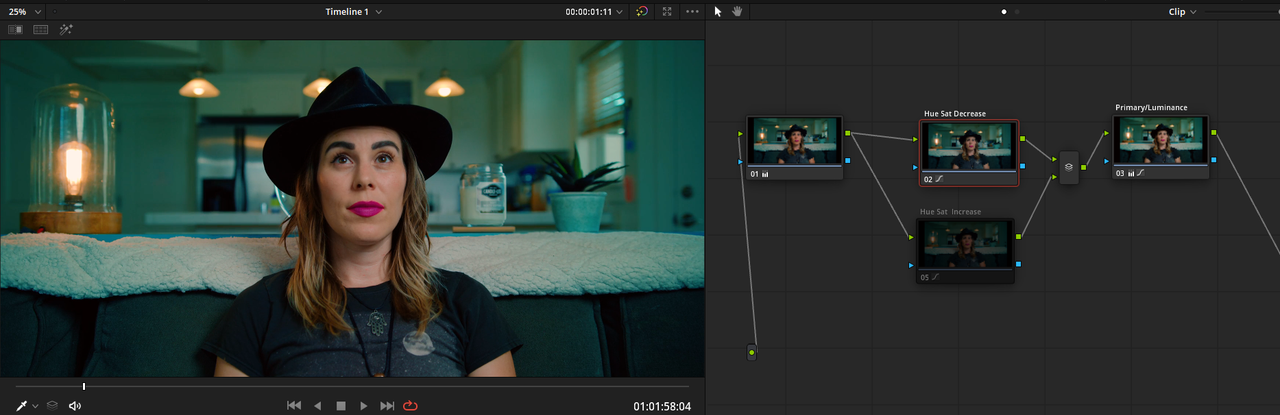Click node 05 green RGB output connector
1280x415 pixels.
click(1019, 236)
